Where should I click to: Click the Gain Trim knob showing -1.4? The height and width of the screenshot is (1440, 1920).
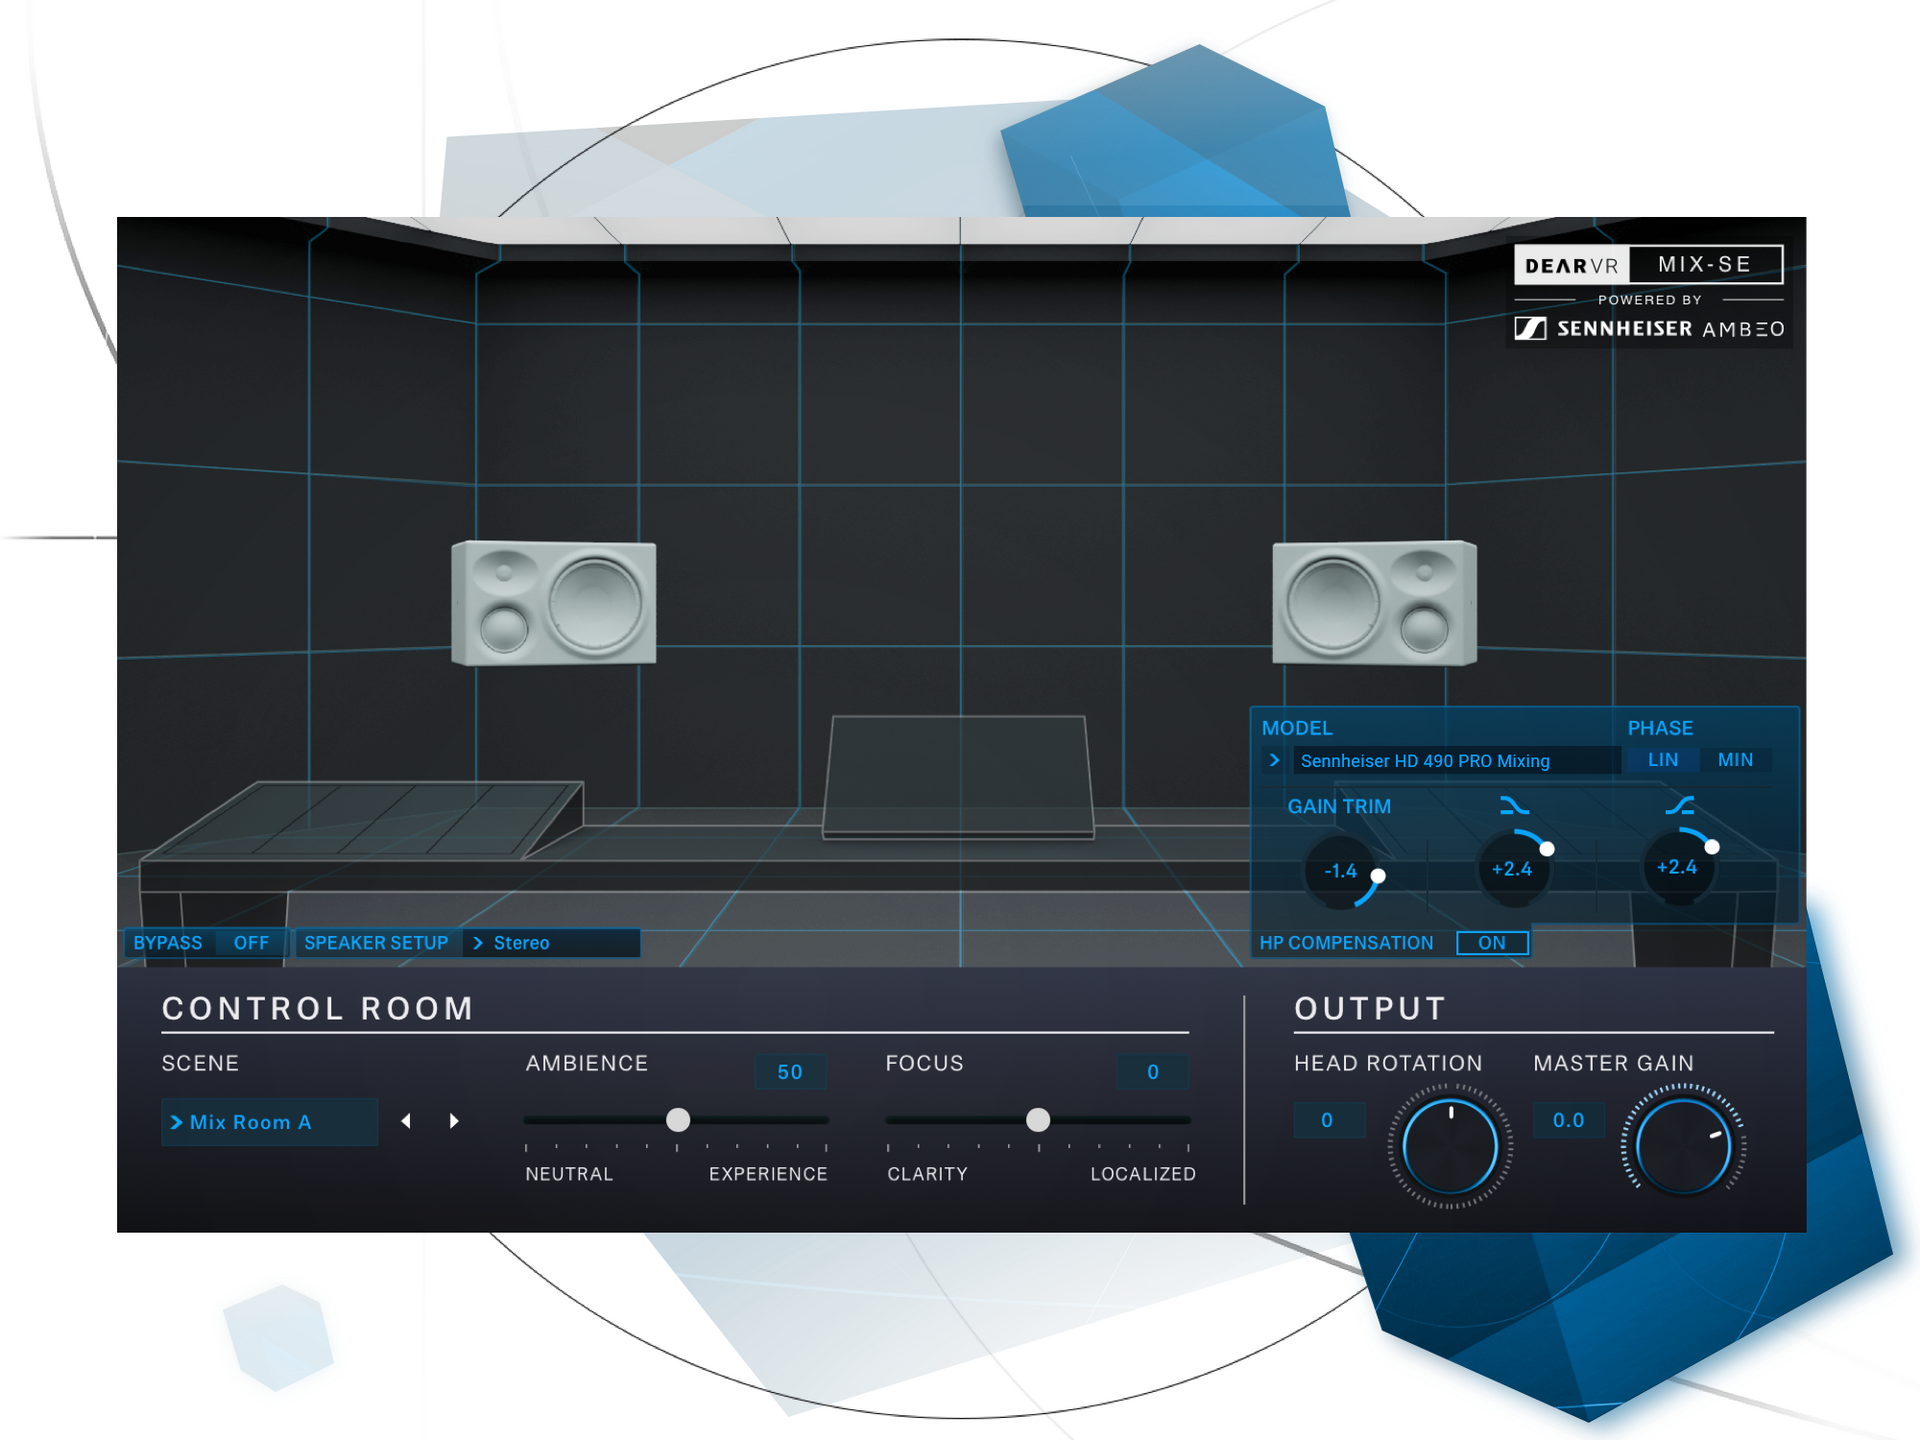pos(1342,871)
